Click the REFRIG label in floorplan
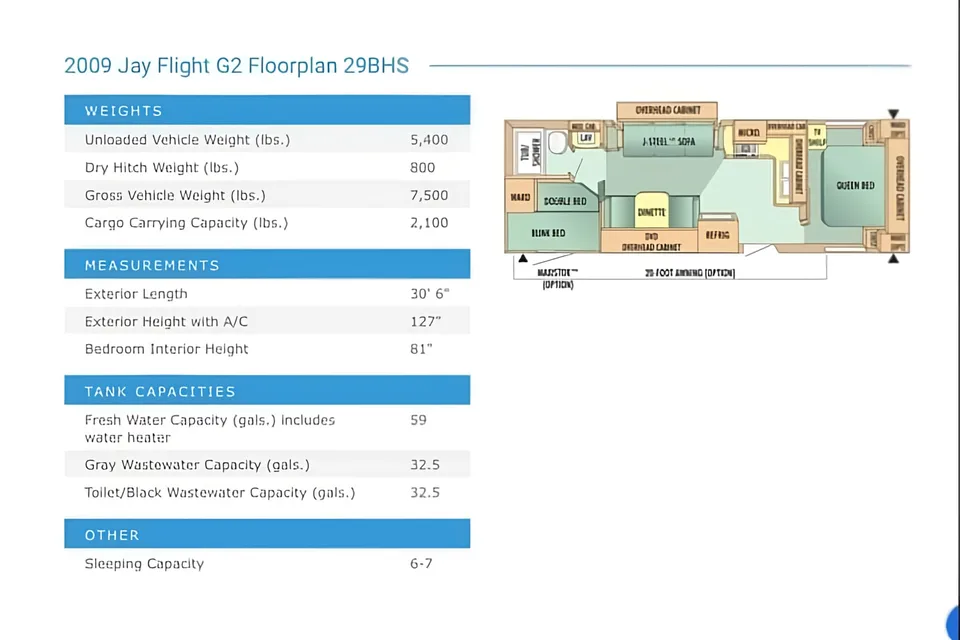This screenshot has width=960, height=640. point(717,235)
